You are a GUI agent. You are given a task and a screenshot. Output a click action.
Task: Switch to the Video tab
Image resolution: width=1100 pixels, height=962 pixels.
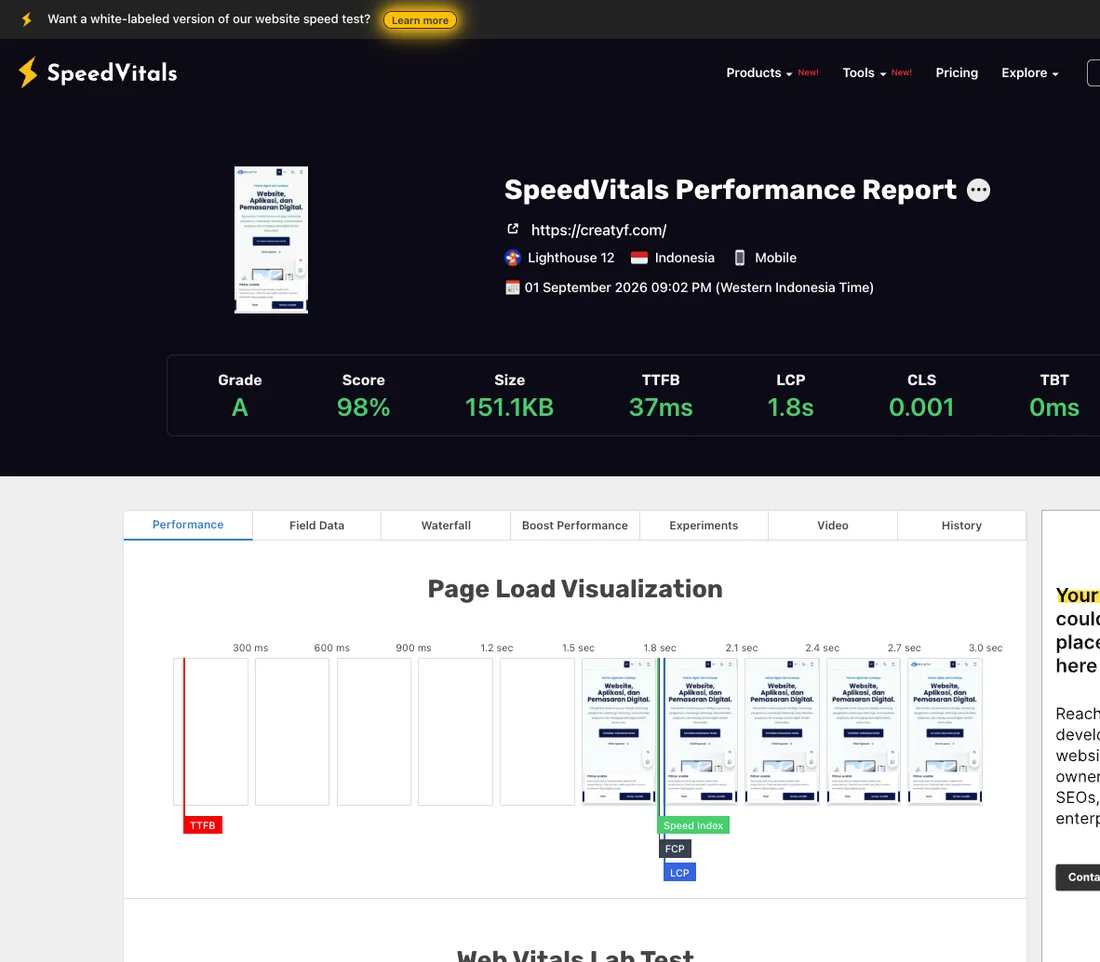coord(833,526)
